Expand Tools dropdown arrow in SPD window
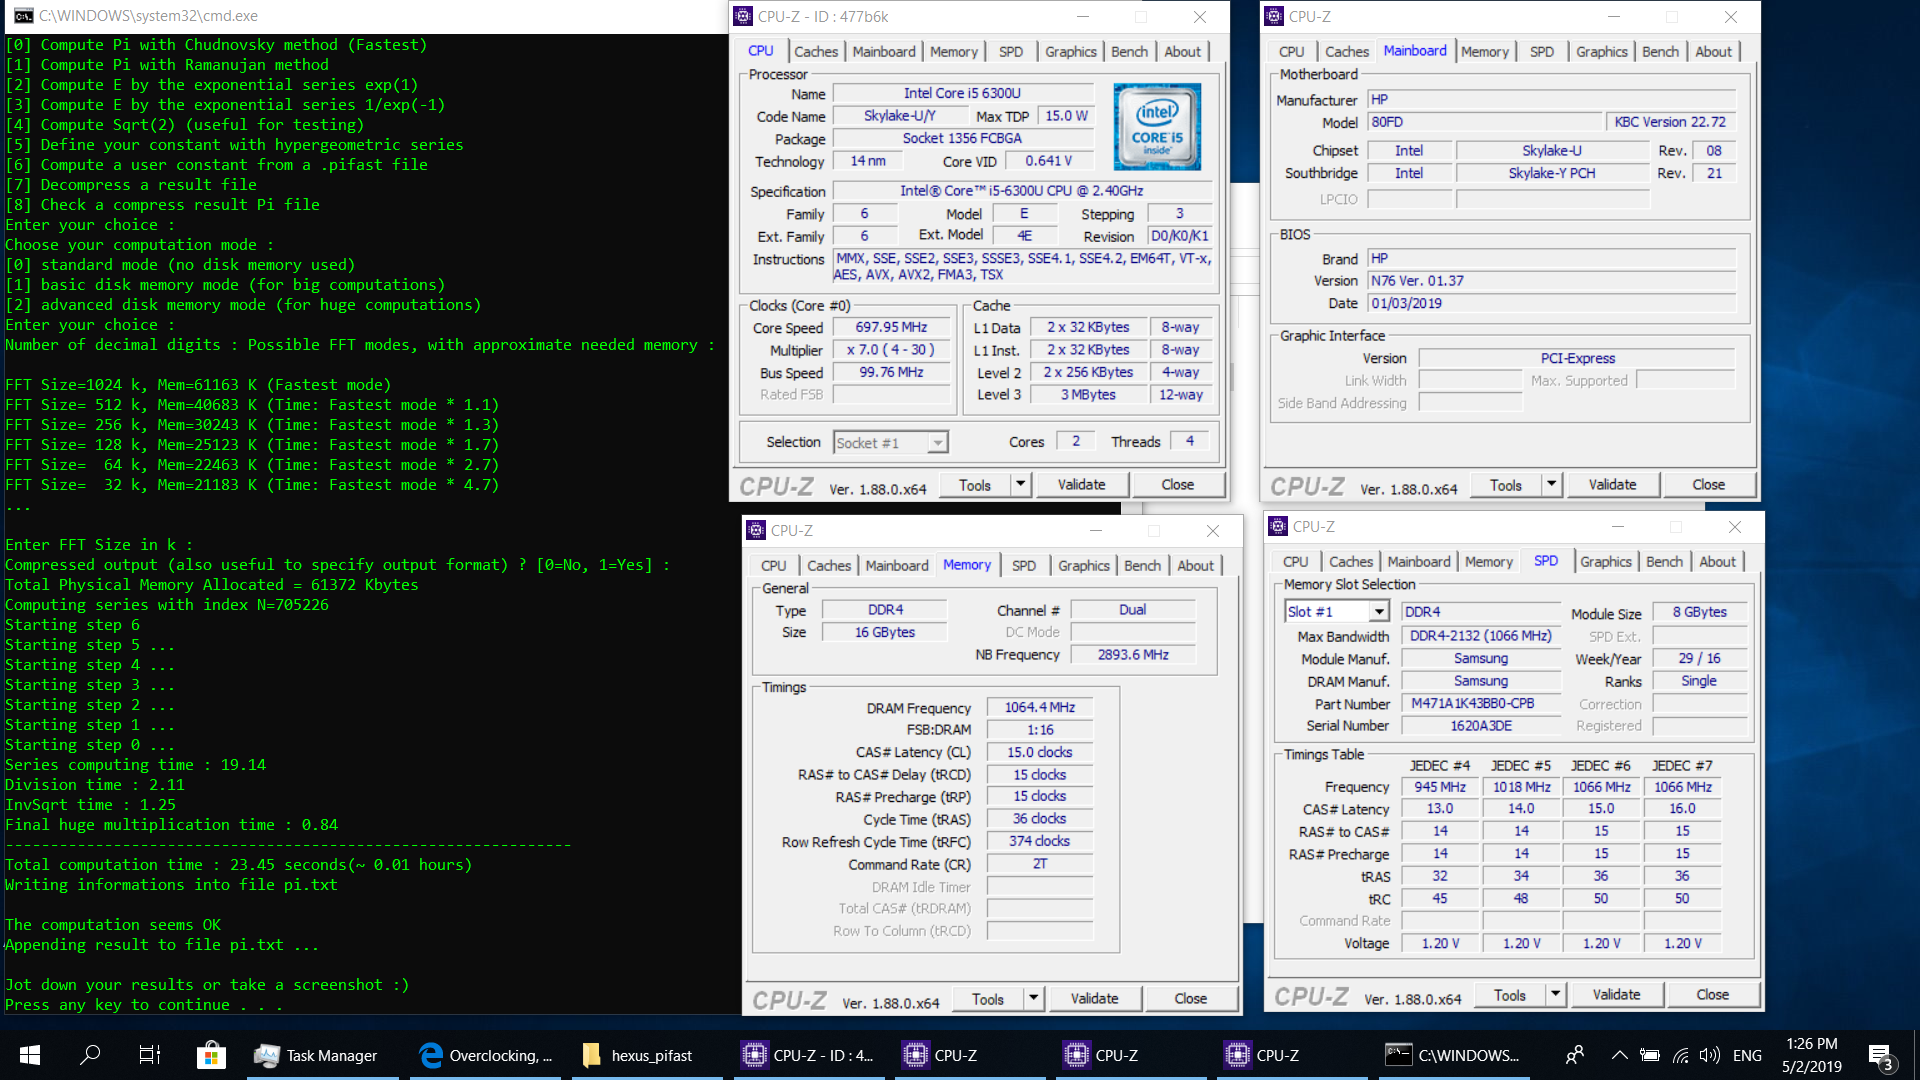The image size is (1920, 1080). [1555, 995]
